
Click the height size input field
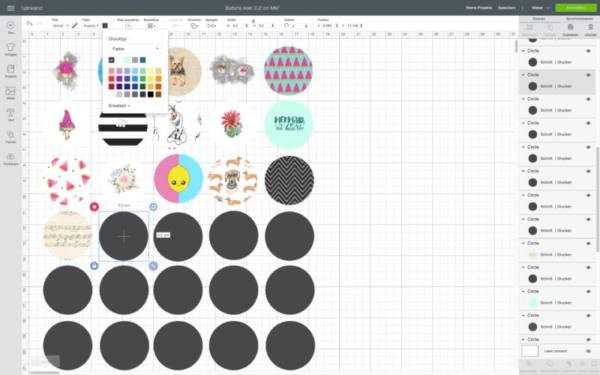[263, 26]
